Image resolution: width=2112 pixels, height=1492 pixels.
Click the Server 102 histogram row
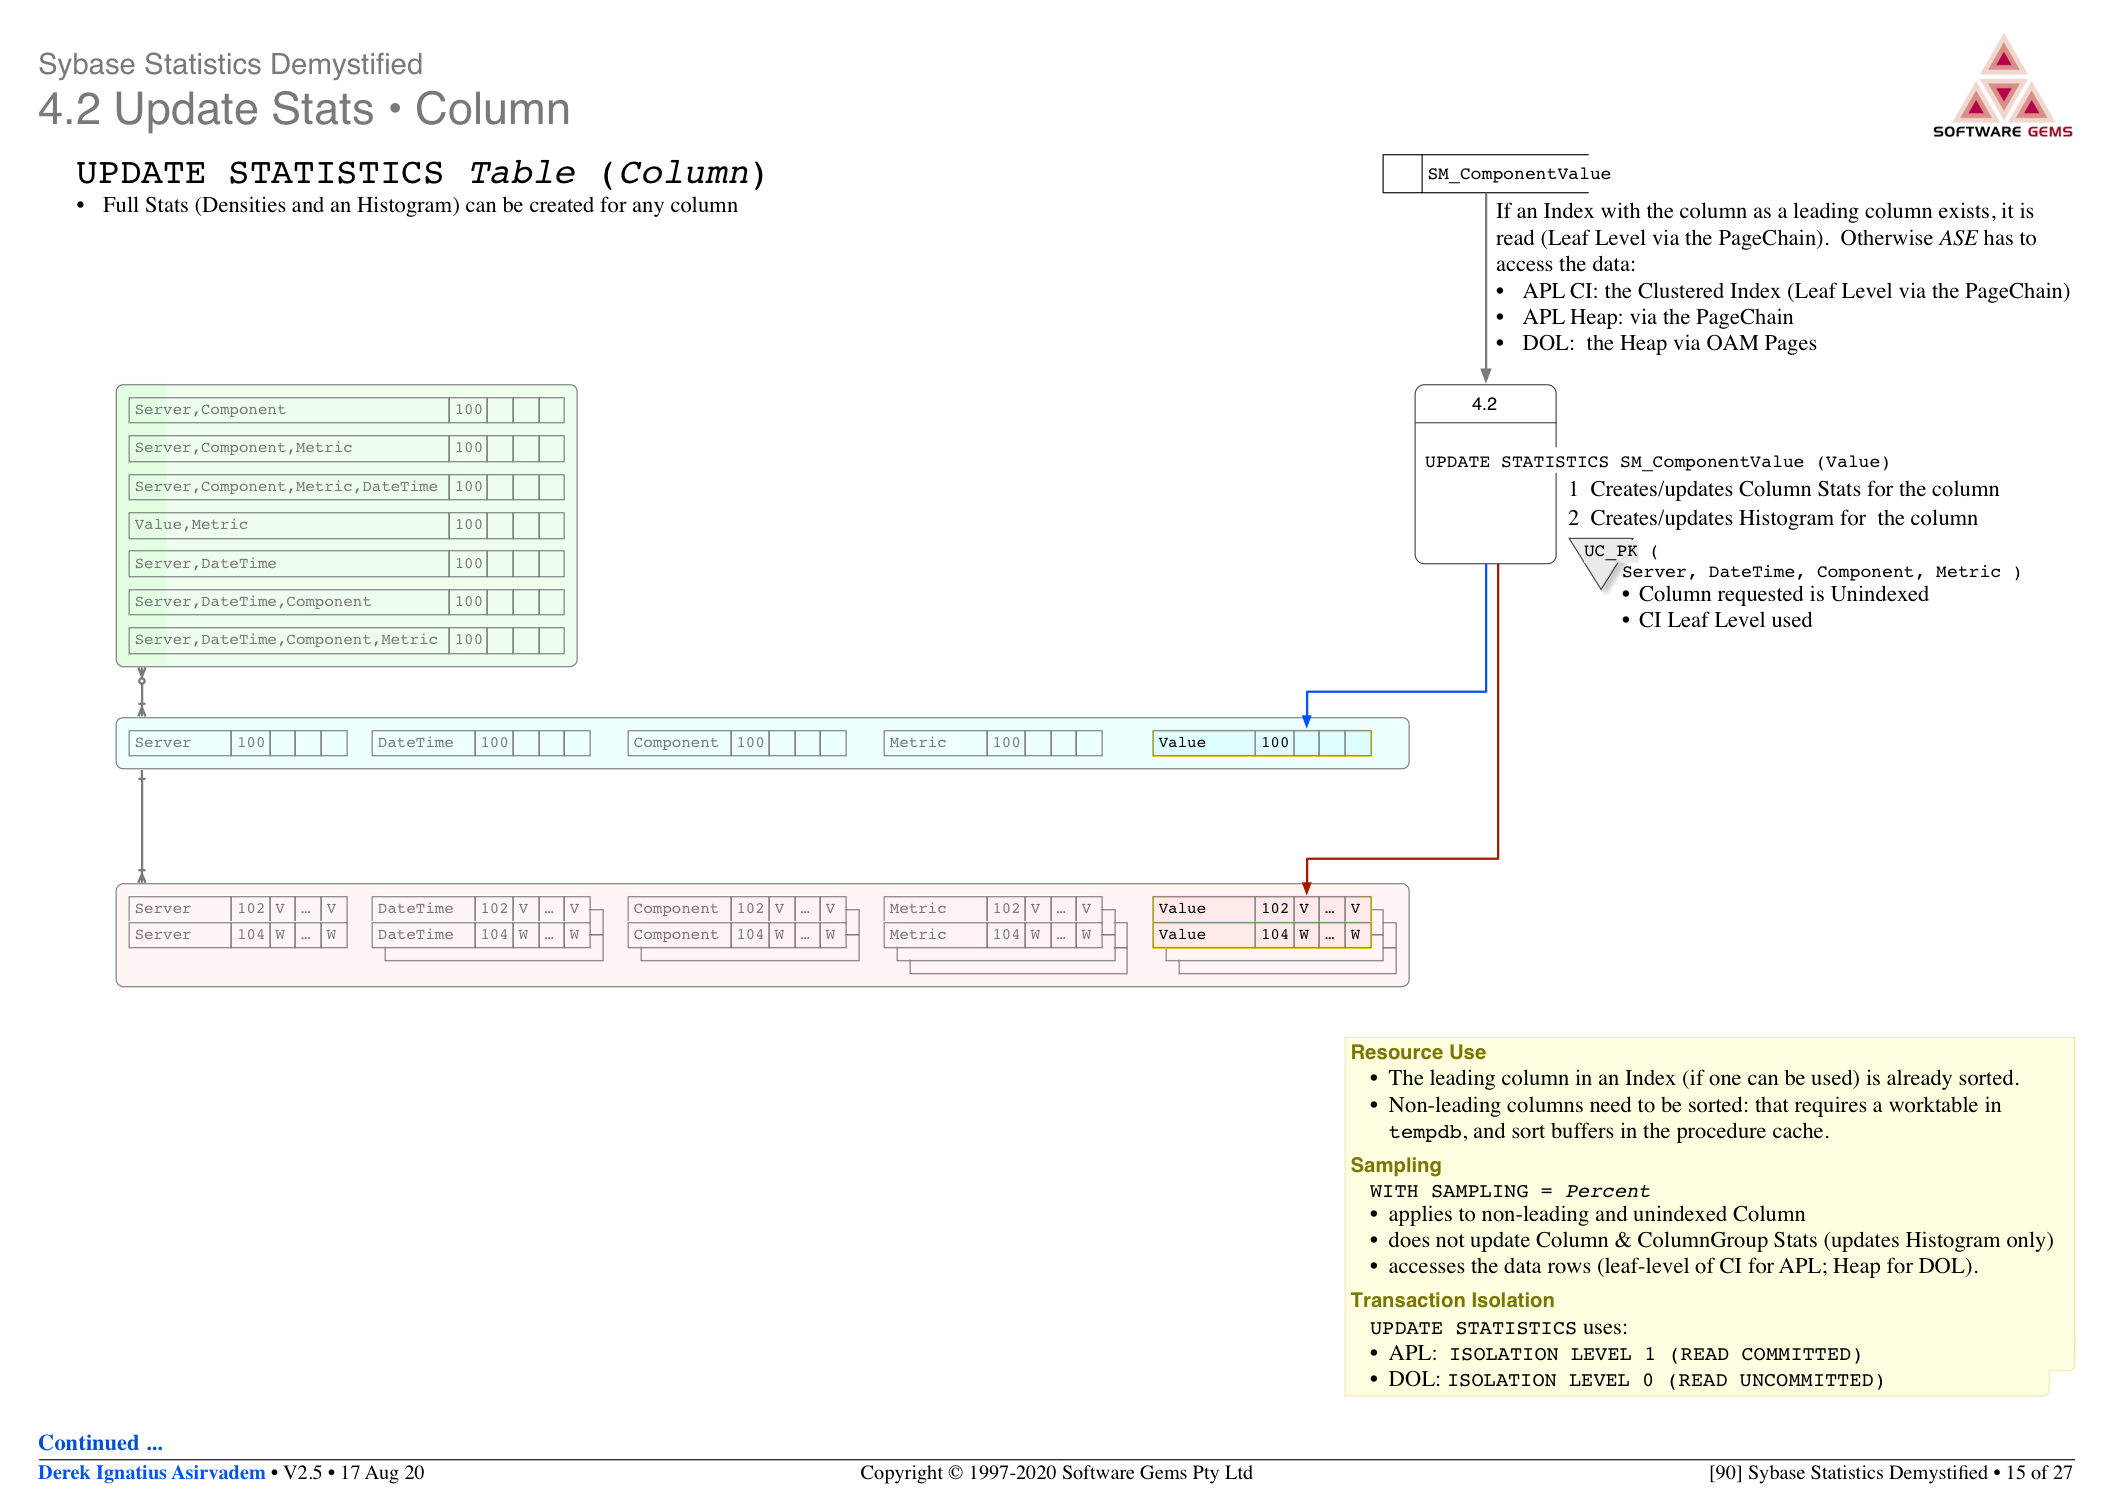pyautogui.click(x=238, y=909)
